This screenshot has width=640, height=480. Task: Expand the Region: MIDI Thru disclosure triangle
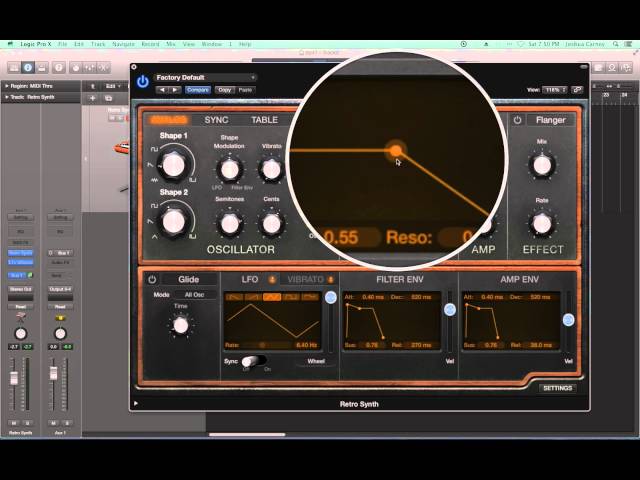[x=7, y=86]
